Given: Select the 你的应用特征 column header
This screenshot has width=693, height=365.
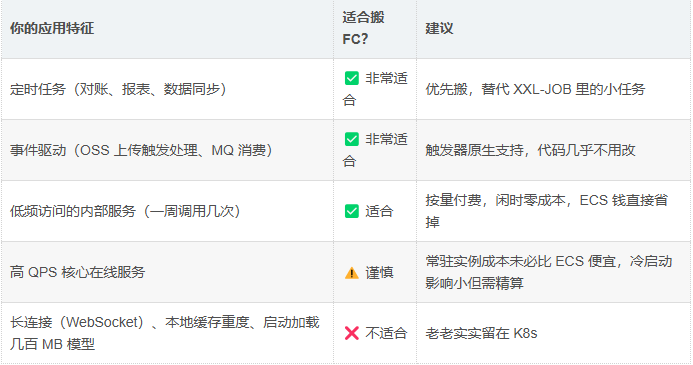Looking at the screenshot, I should pos(168,29).
